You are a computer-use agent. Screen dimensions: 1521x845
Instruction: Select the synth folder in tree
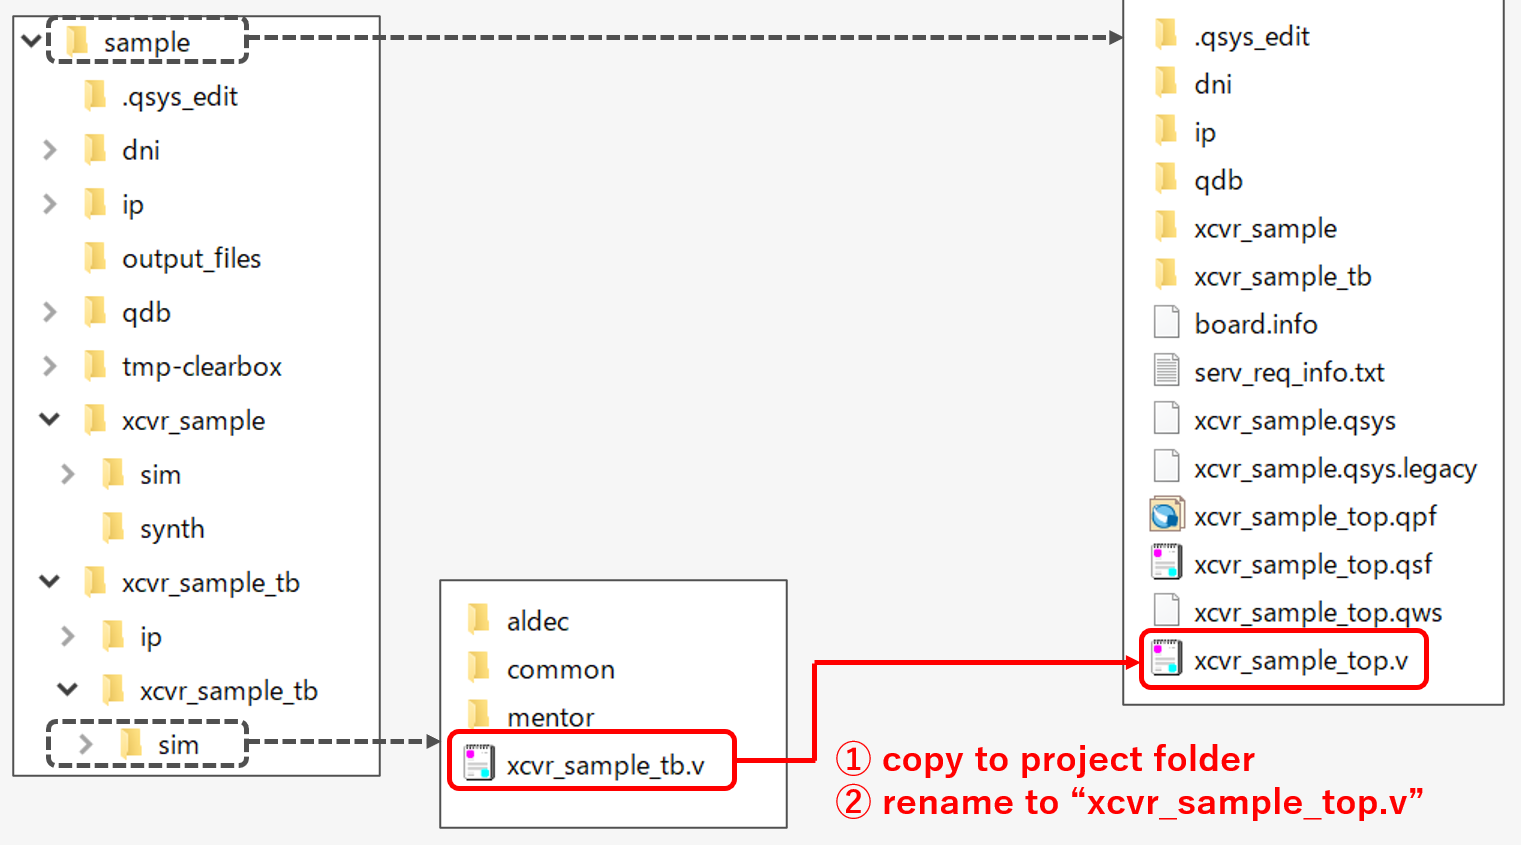coord(171,528)
